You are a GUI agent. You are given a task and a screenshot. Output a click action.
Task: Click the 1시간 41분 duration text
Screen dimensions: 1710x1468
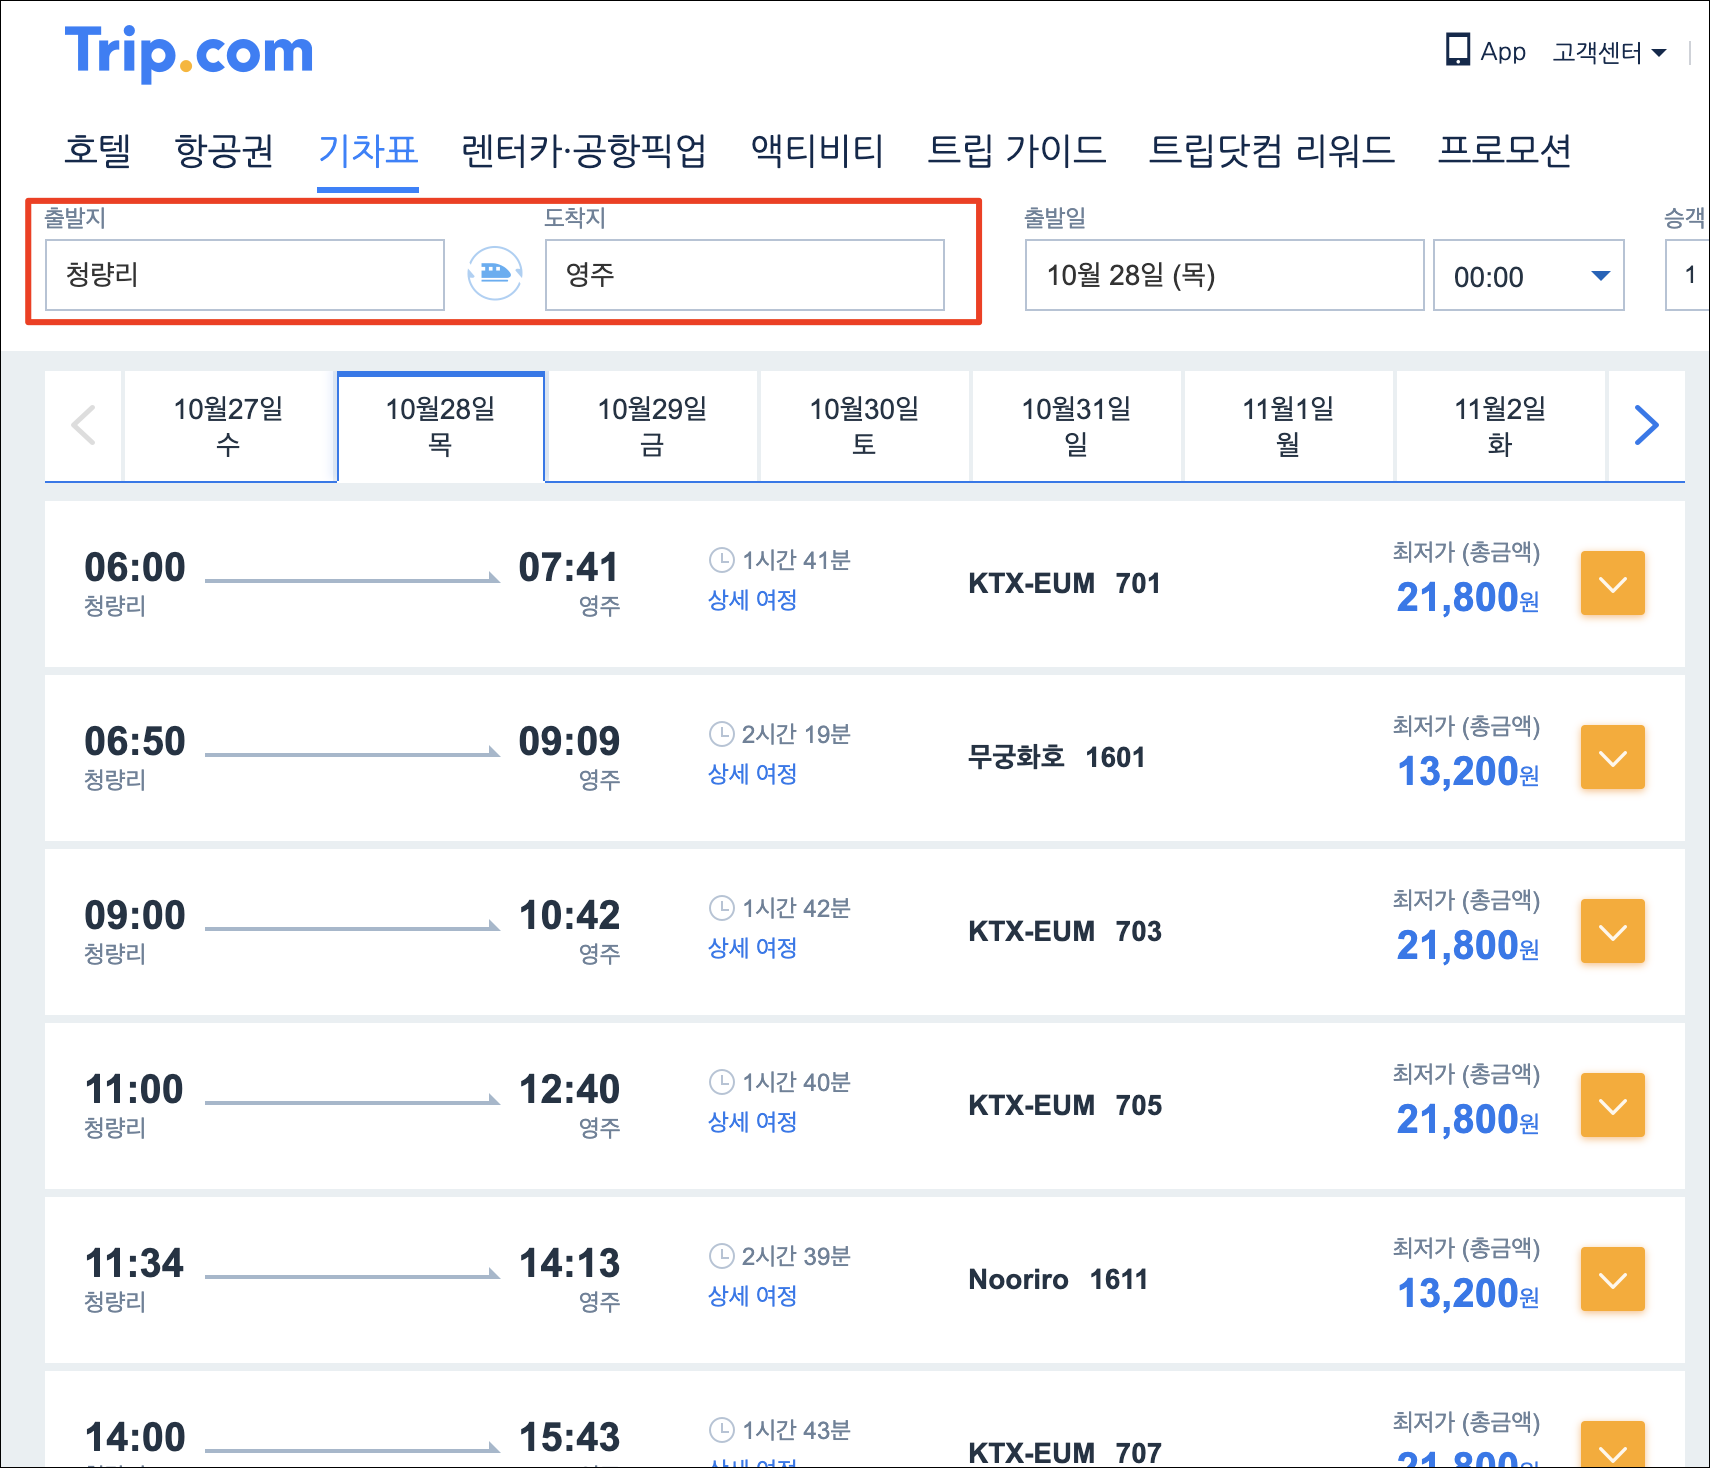tap(796, 560)
